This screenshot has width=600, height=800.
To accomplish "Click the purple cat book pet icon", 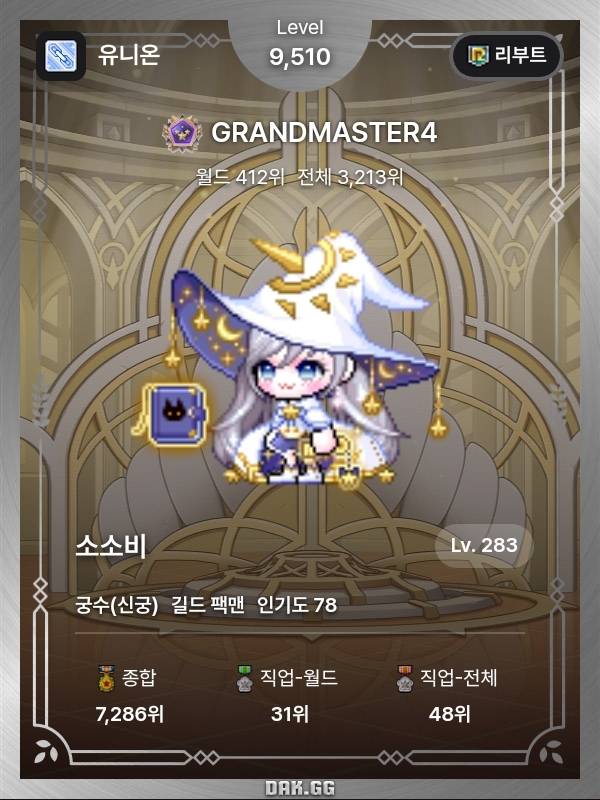I will tap(171, 414).
